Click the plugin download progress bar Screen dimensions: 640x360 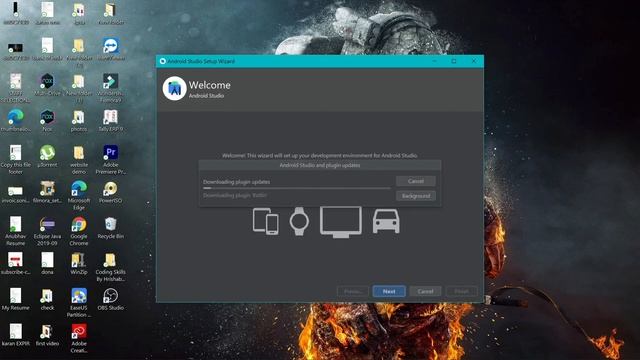click(297, 188)
